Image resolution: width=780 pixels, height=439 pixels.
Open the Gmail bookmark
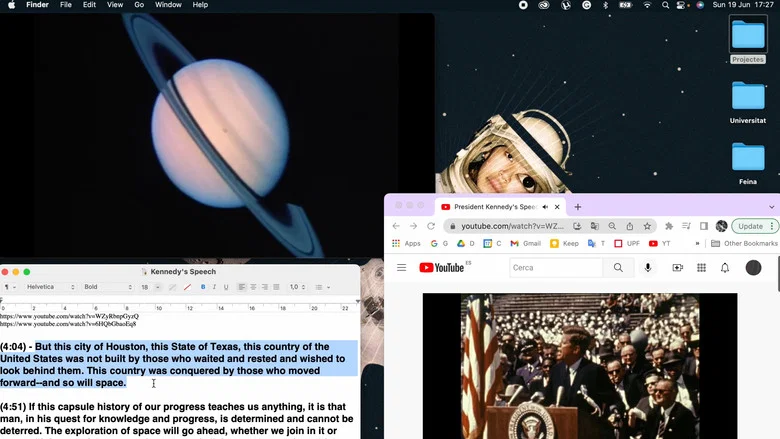point(525,244)
